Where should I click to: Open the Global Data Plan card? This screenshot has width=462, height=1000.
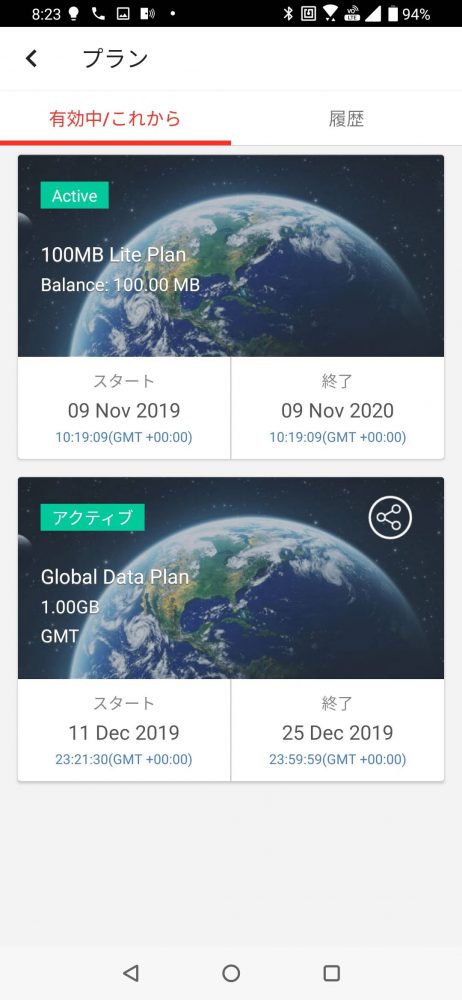click(231, 629)
